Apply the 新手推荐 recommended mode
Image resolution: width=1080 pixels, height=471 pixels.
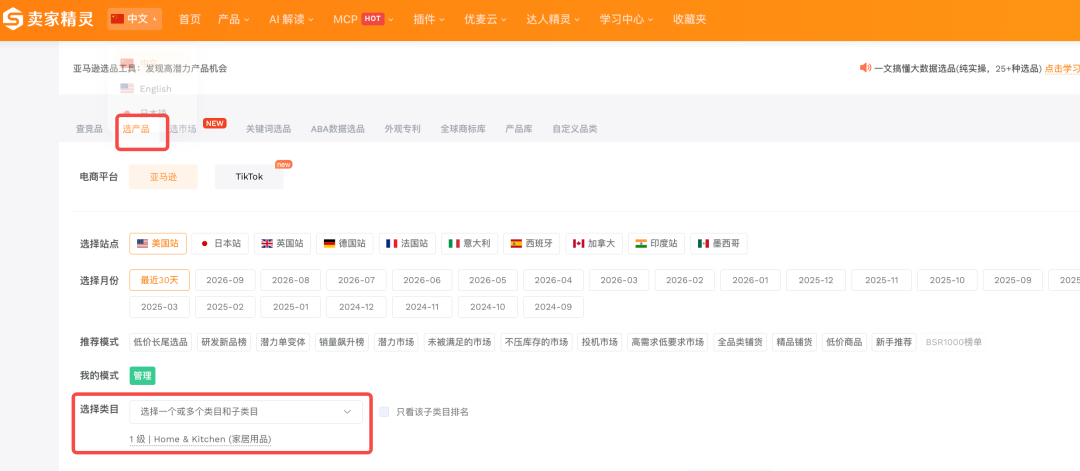[893, 342]
